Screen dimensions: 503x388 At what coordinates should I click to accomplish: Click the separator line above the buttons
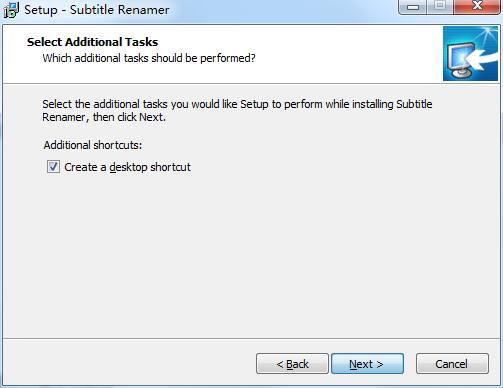tap(251, 339)
